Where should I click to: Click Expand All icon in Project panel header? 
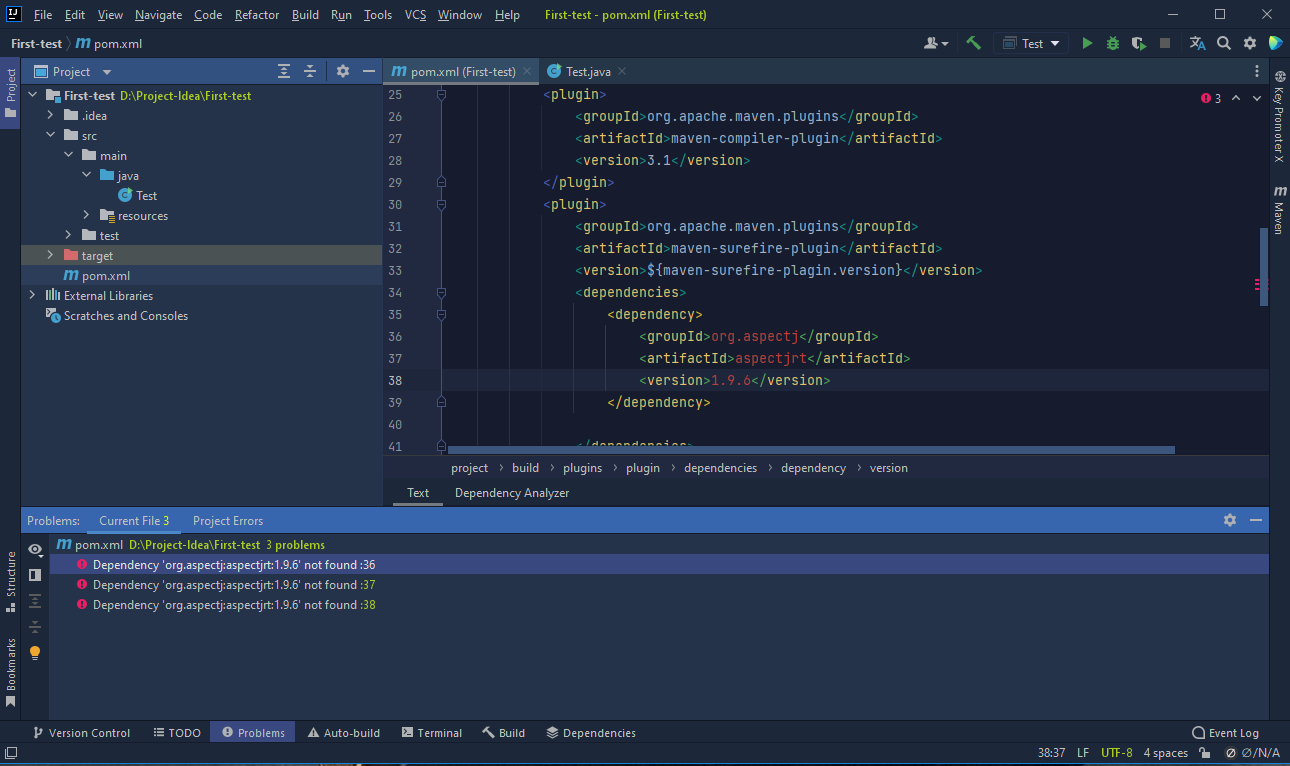pos(284,71)
